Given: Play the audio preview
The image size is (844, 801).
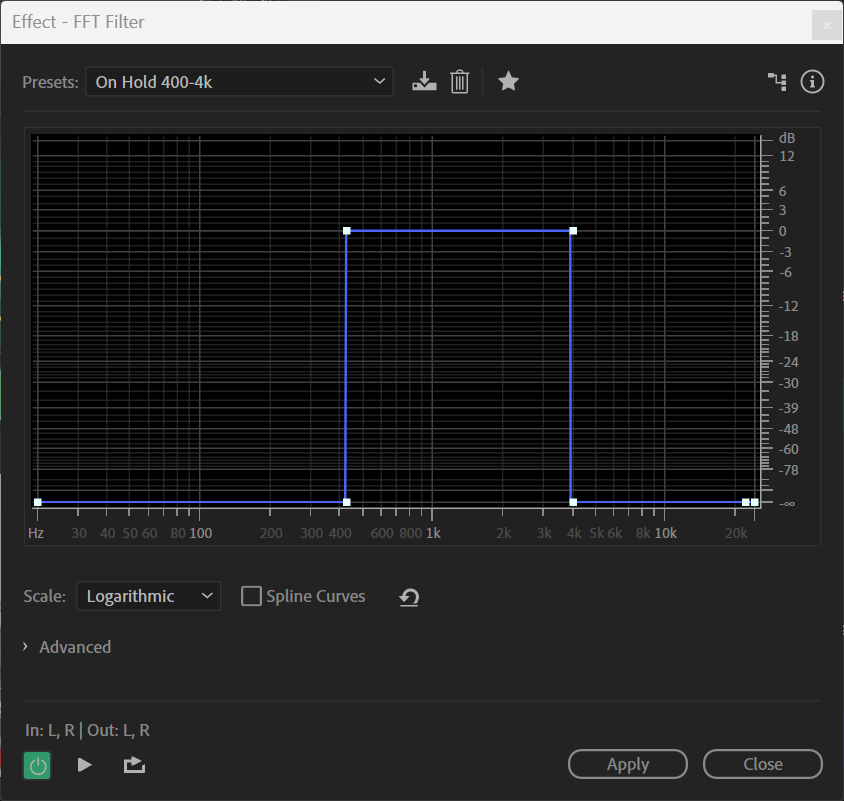Looking at the screenshot, I should pos(85,765).
